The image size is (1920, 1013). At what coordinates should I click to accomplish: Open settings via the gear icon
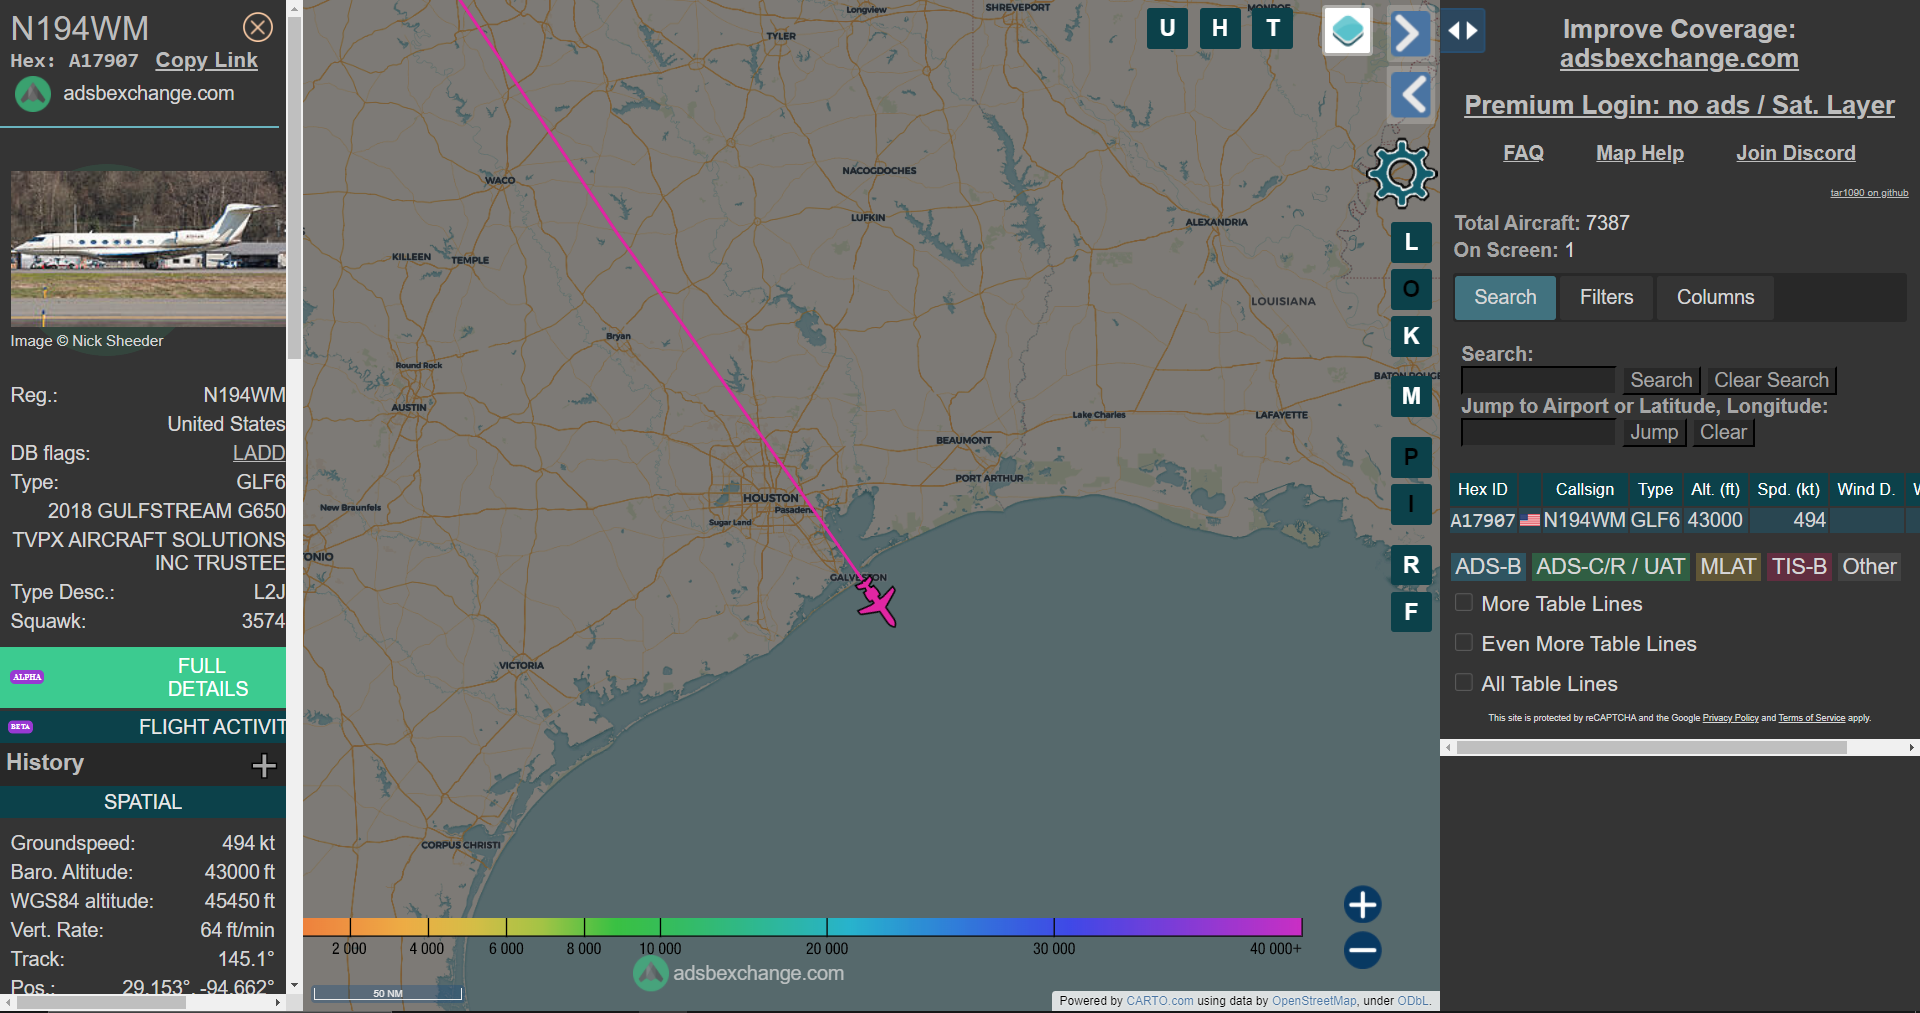pyautogui.click(x=1402, y=174)
